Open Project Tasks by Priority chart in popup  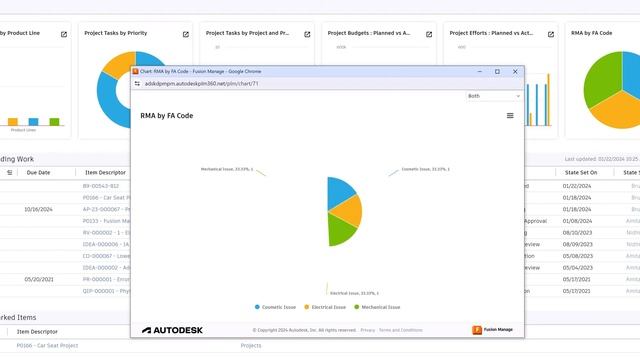(186, 34)
